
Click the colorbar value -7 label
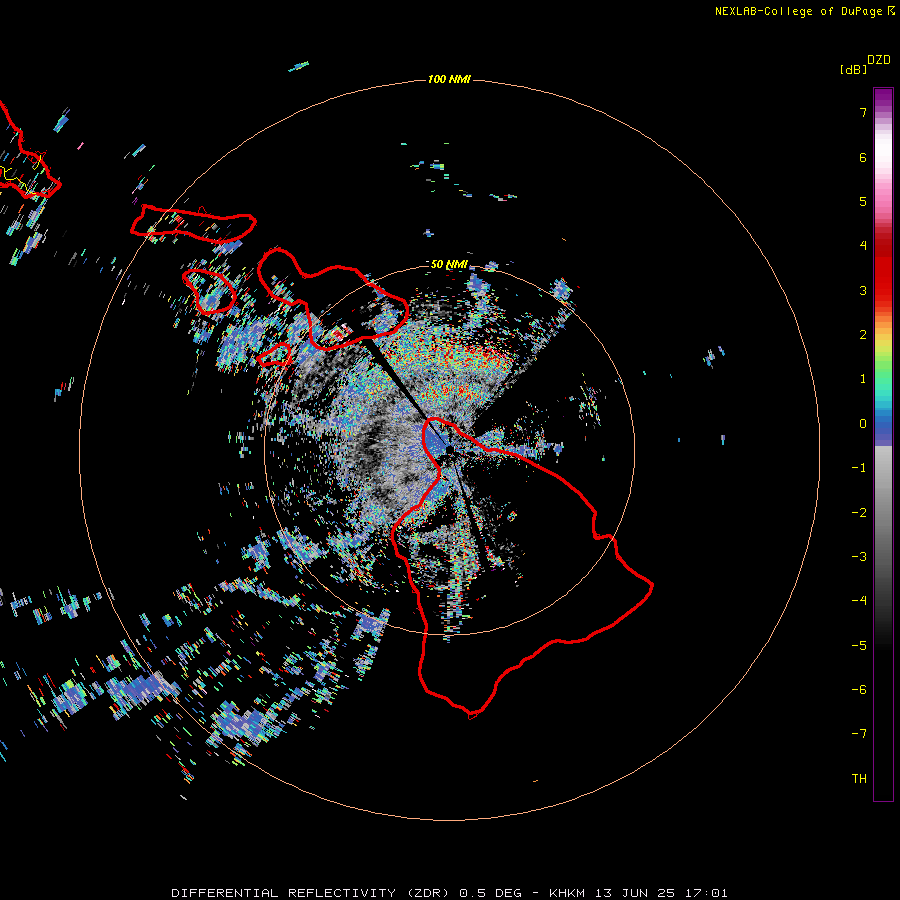click(859, 734)
